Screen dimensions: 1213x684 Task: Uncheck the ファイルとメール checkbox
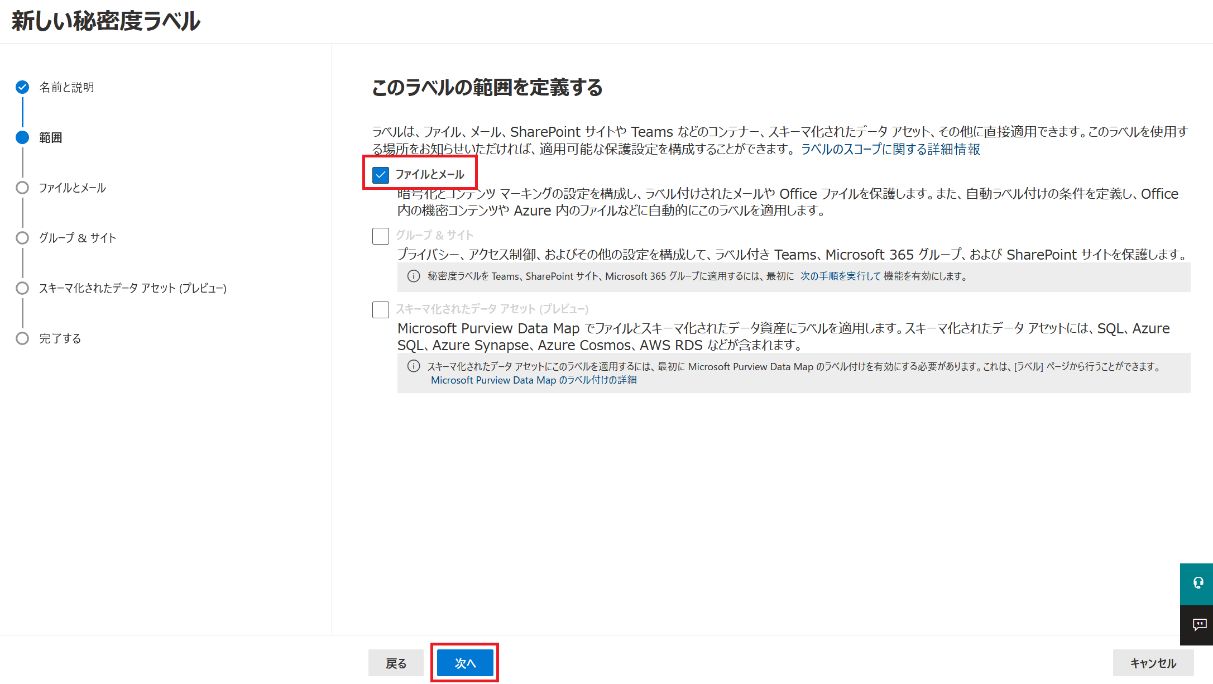pyautogui.click(x=380, y=175)
